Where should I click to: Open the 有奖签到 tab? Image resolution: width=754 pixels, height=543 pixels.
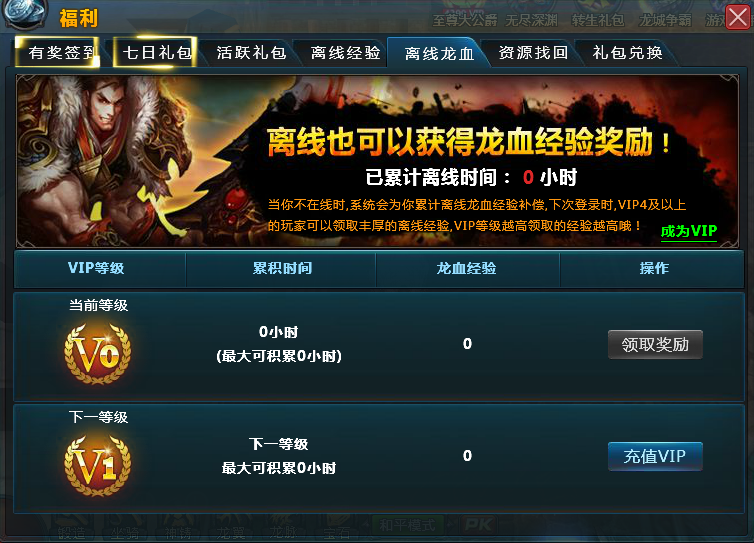58,52
